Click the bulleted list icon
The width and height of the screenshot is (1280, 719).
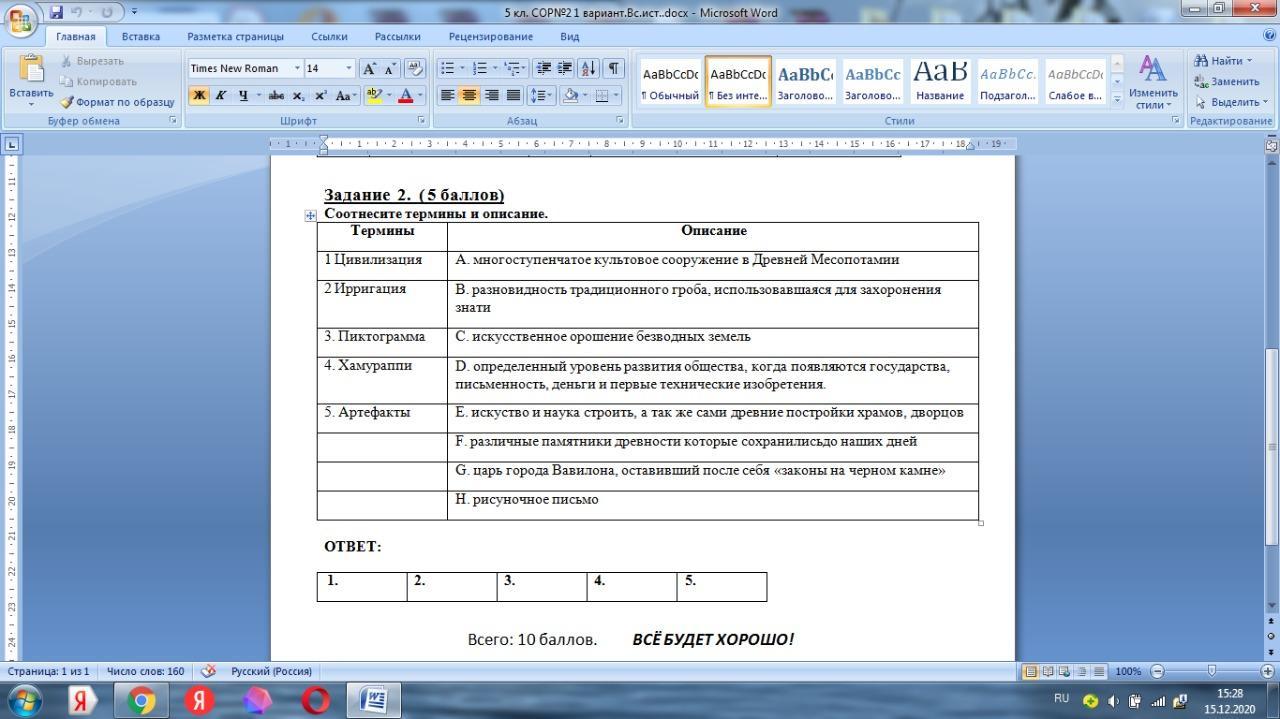point(448,68)
